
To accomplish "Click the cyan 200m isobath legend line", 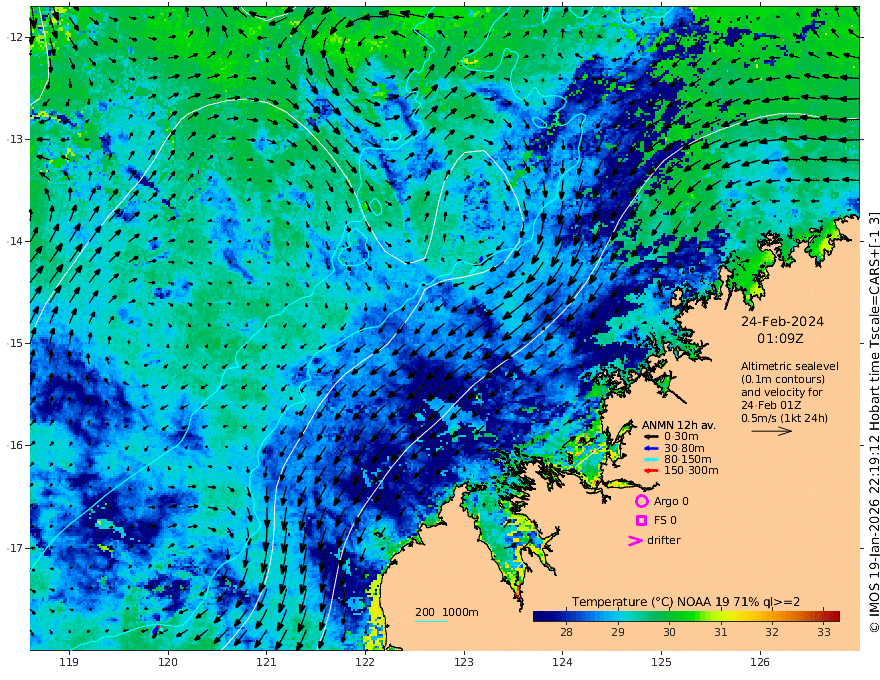I will 431,621.
